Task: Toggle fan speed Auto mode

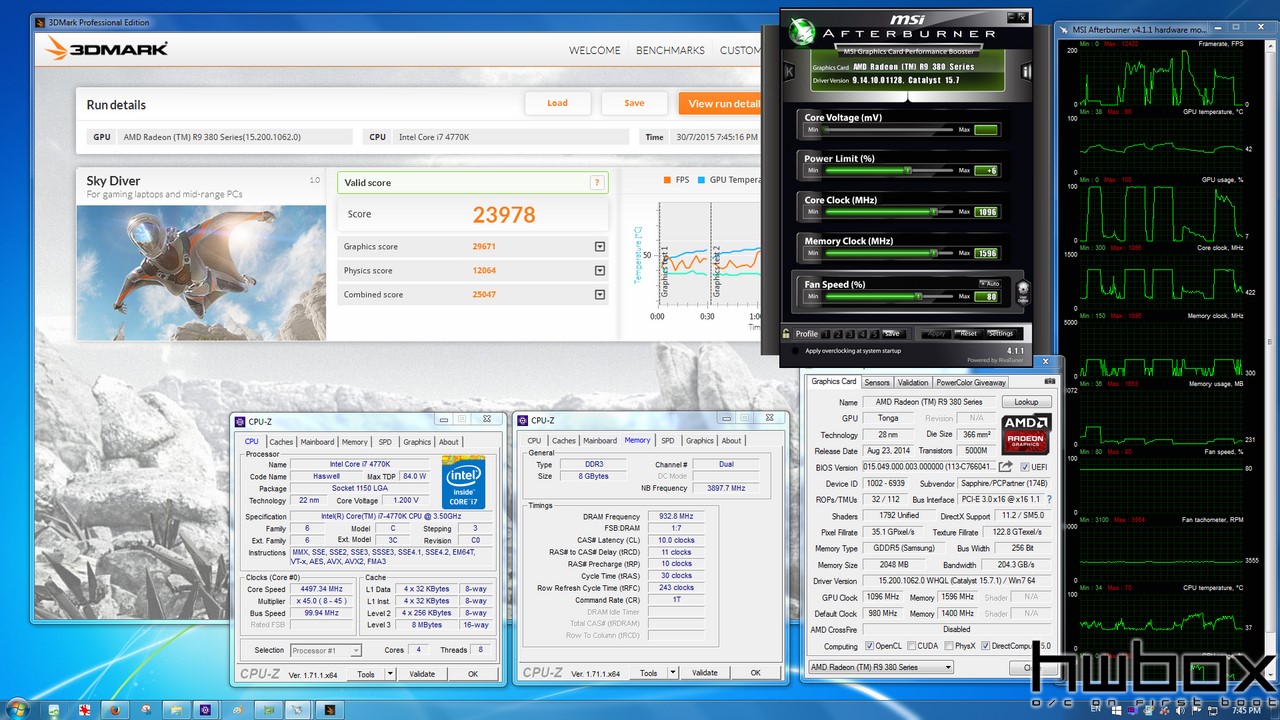Action: [989, 284]
